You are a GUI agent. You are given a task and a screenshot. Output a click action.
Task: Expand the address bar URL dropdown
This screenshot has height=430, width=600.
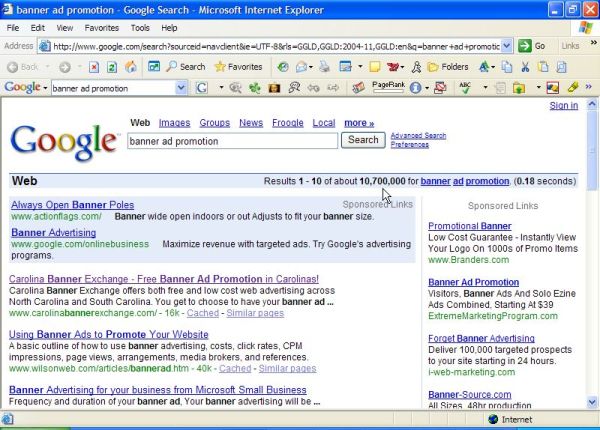click(507, 46)
